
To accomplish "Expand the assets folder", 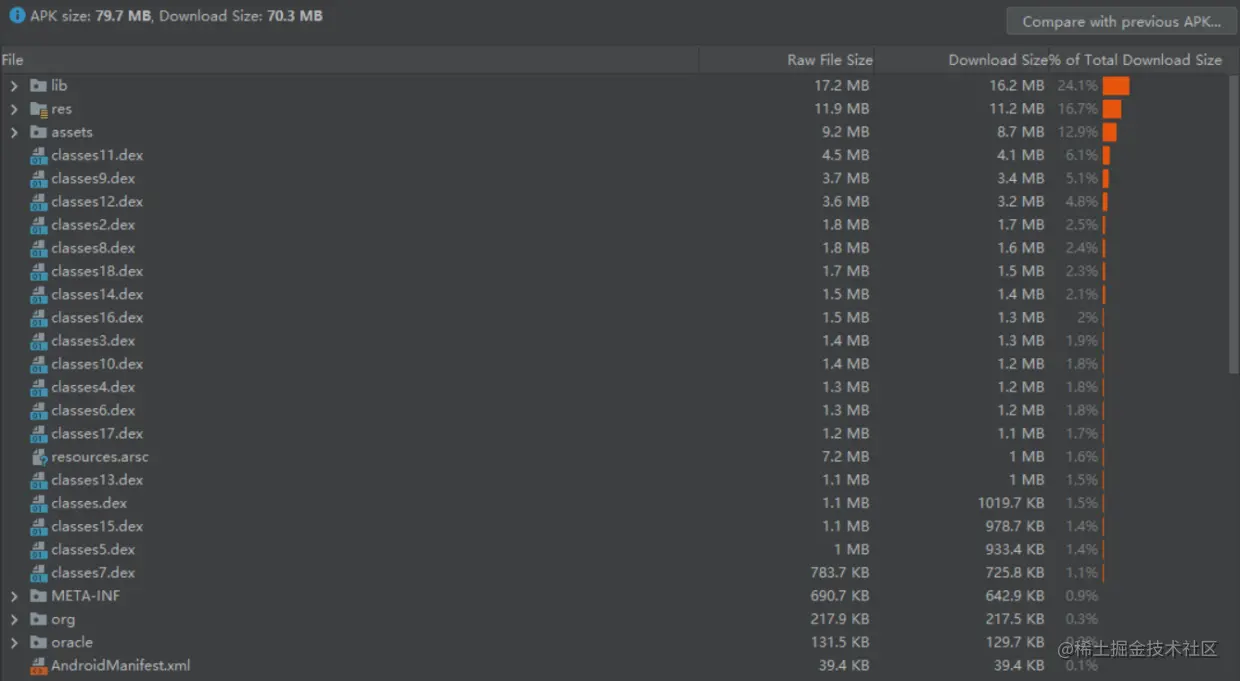I will tap(14, 132).
